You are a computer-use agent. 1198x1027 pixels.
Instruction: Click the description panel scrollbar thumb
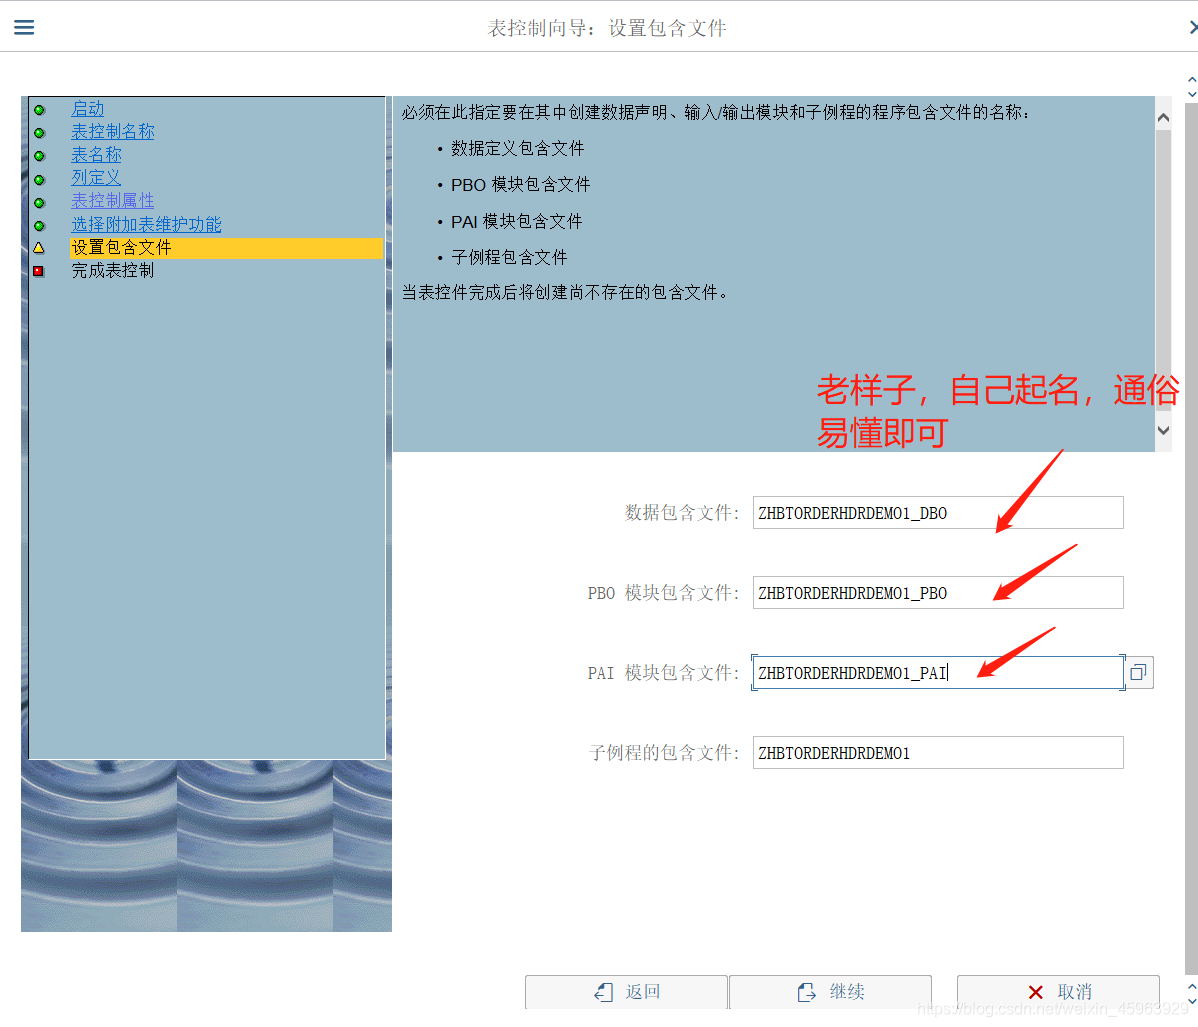pos(1163,271)
